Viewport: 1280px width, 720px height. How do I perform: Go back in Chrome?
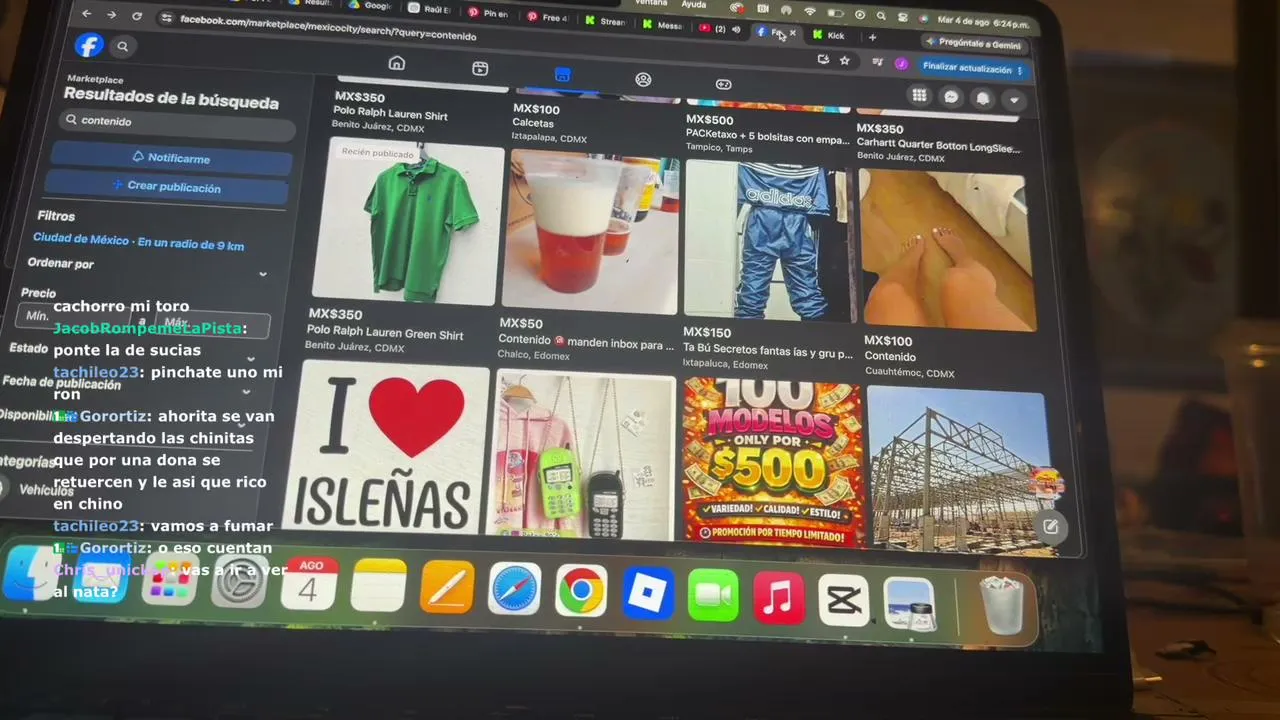coord(87,14)
